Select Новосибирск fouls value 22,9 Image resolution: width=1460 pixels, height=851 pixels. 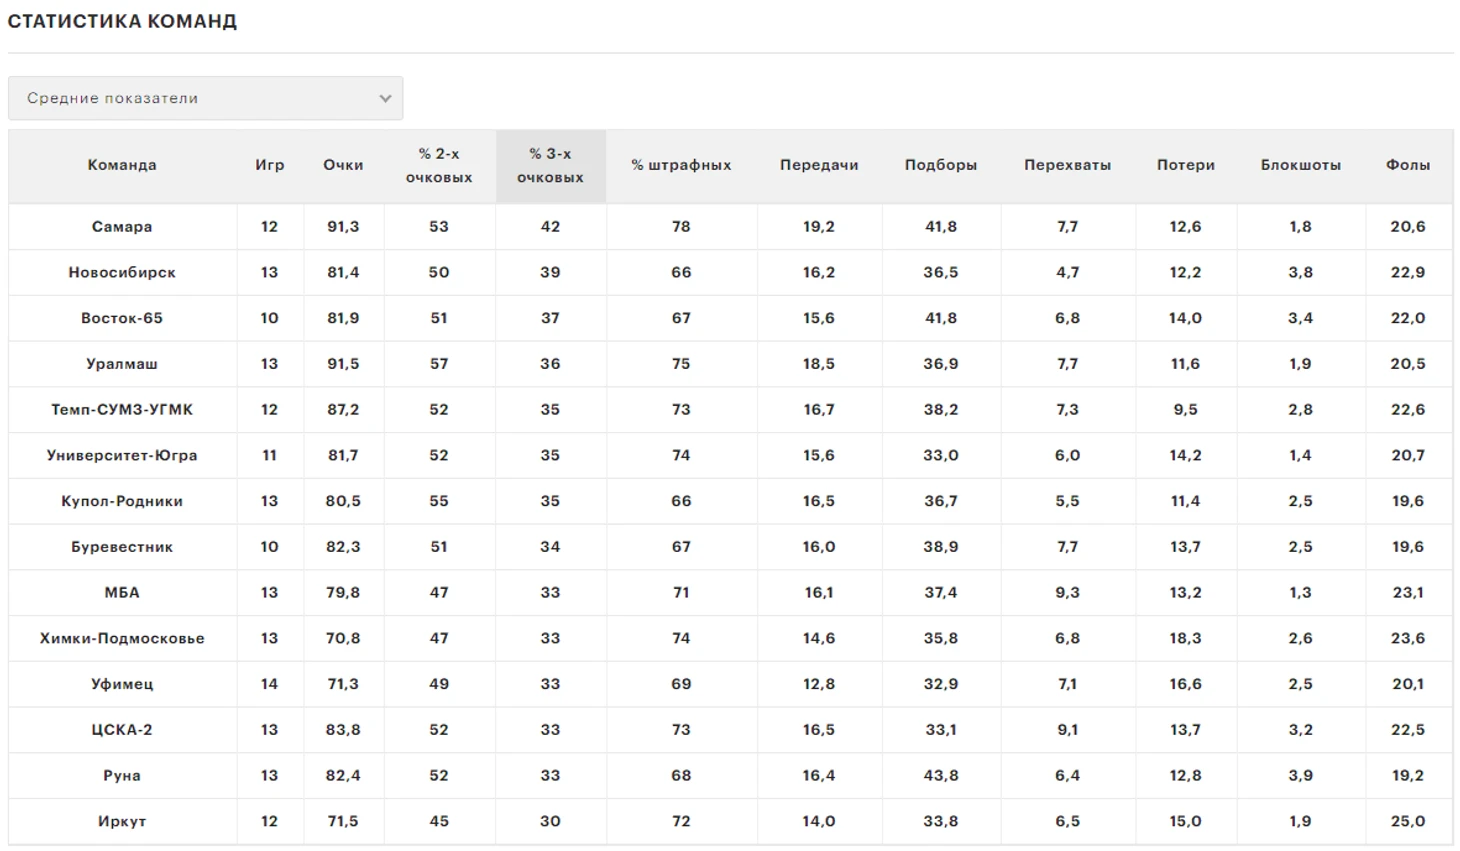pyautogui.click(x=1408, y=273)
